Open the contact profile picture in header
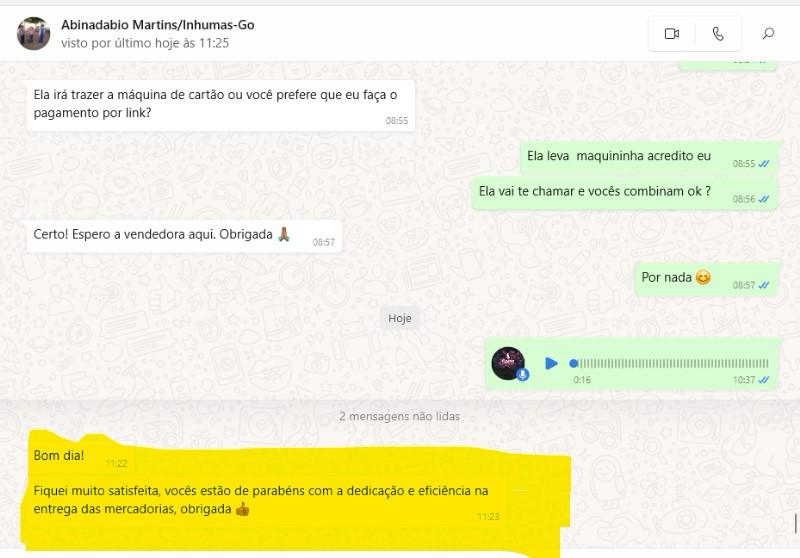This screenshot has width=800, height=558. tap(34, 34)
